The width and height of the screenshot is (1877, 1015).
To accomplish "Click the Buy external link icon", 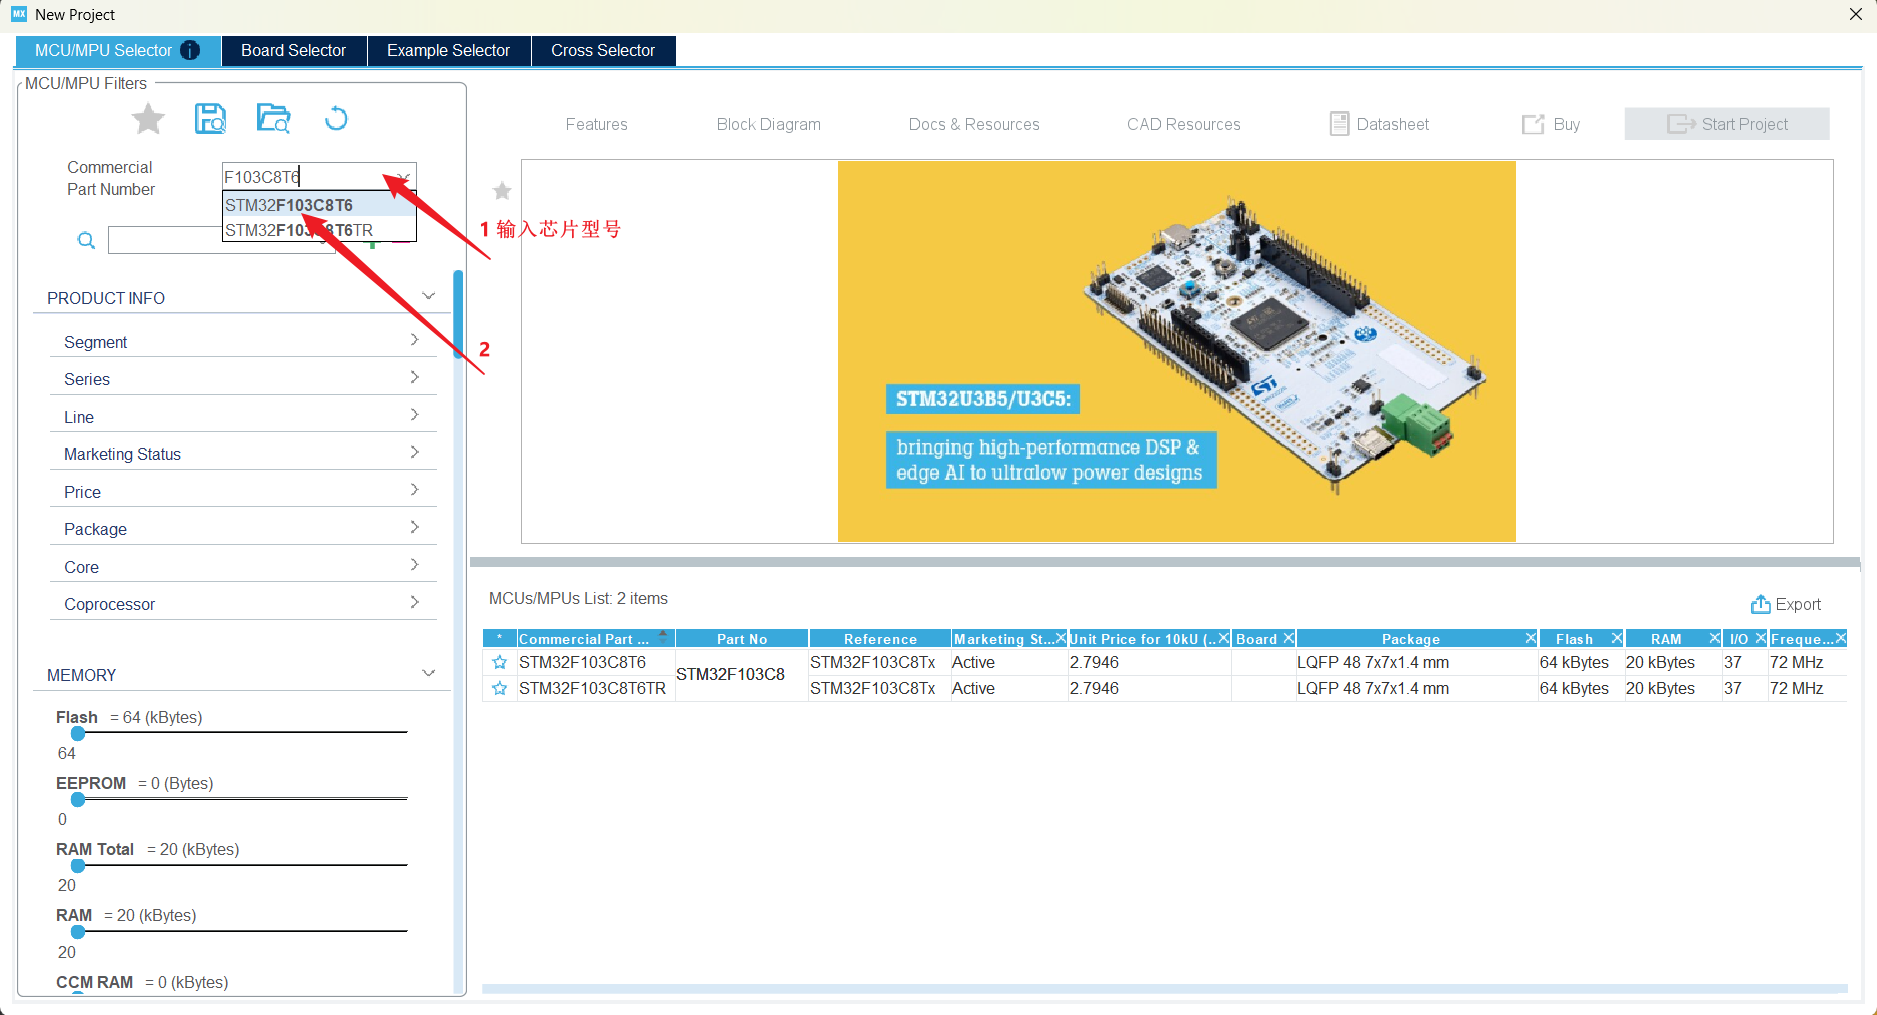I will pos(1533,124).
